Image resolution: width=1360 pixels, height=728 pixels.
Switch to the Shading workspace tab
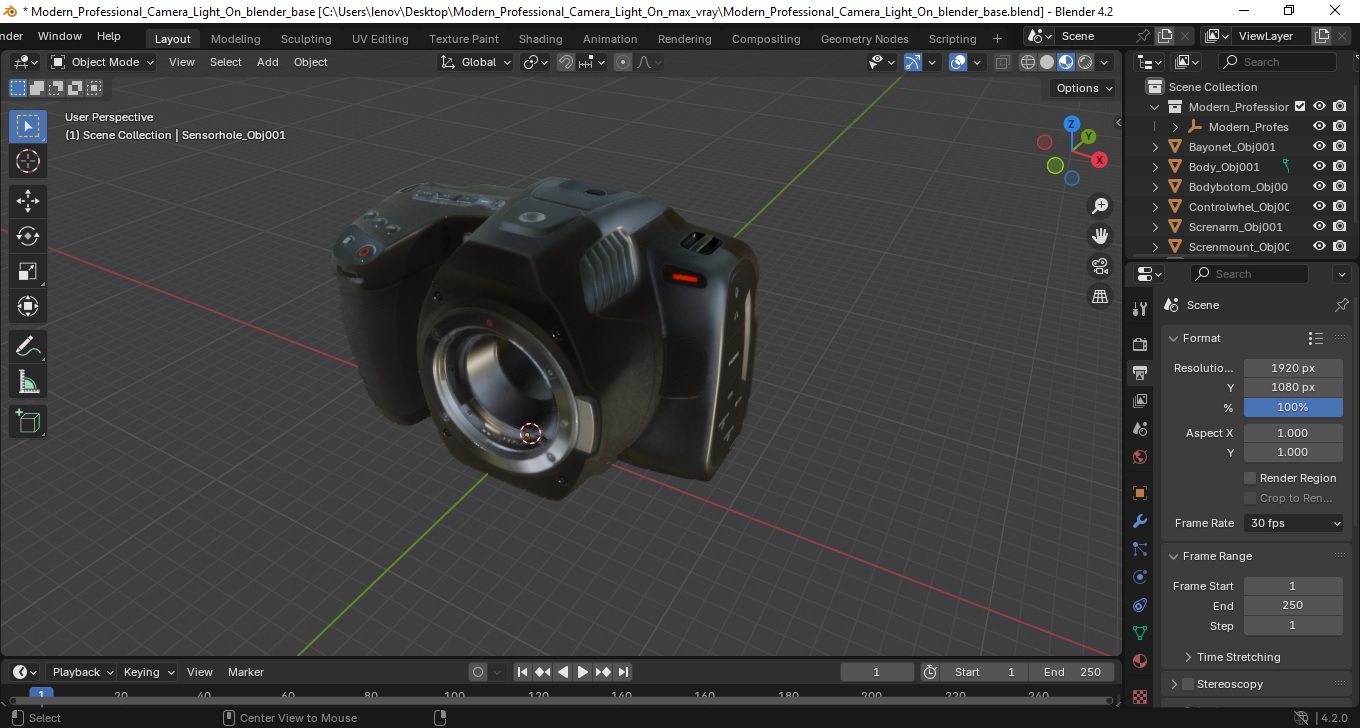(x=540, y=39)
